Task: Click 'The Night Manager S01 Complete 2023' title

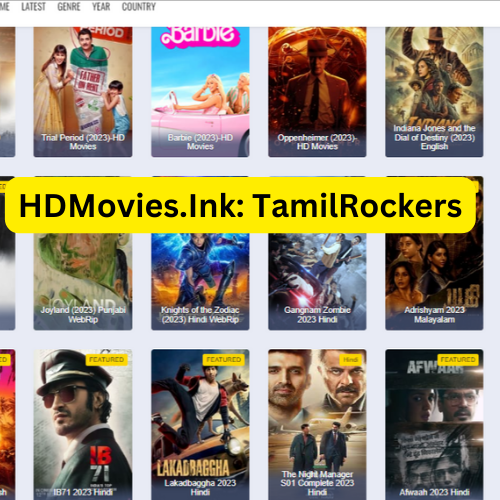Action: click(317, 483)
